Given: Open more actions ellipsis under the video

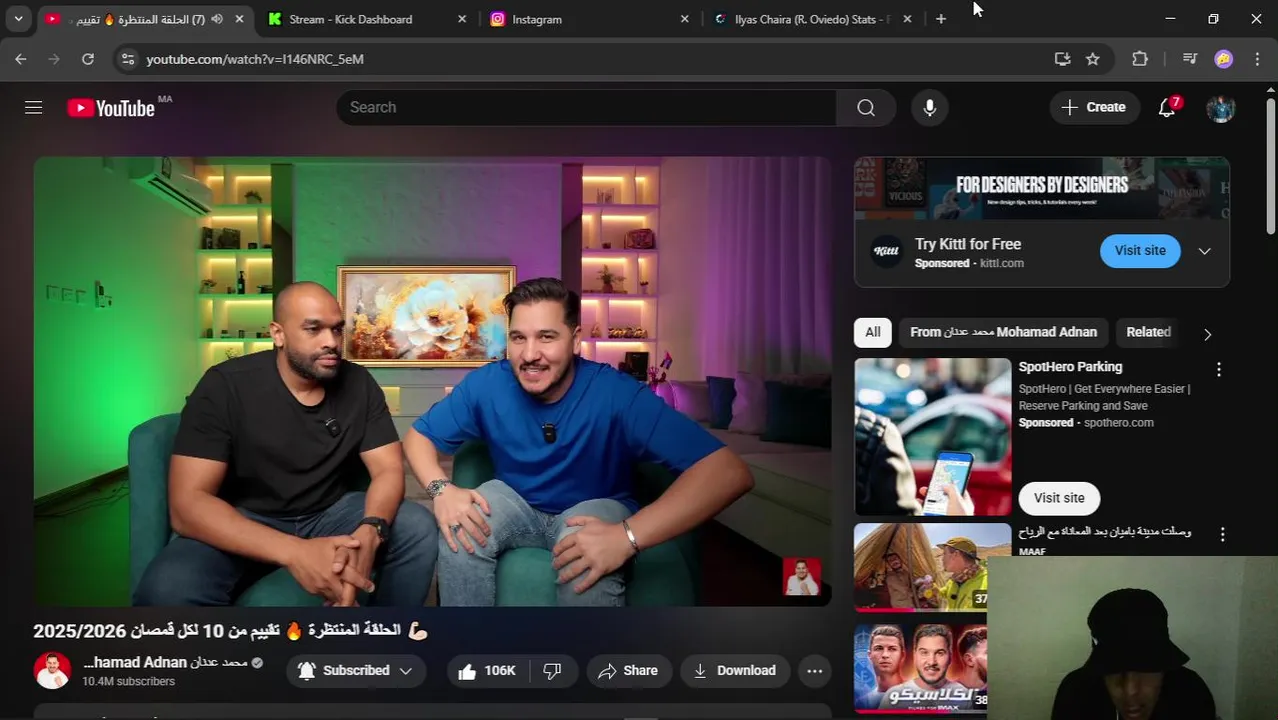Looking at the screenshot, I should tap(815, 671).
